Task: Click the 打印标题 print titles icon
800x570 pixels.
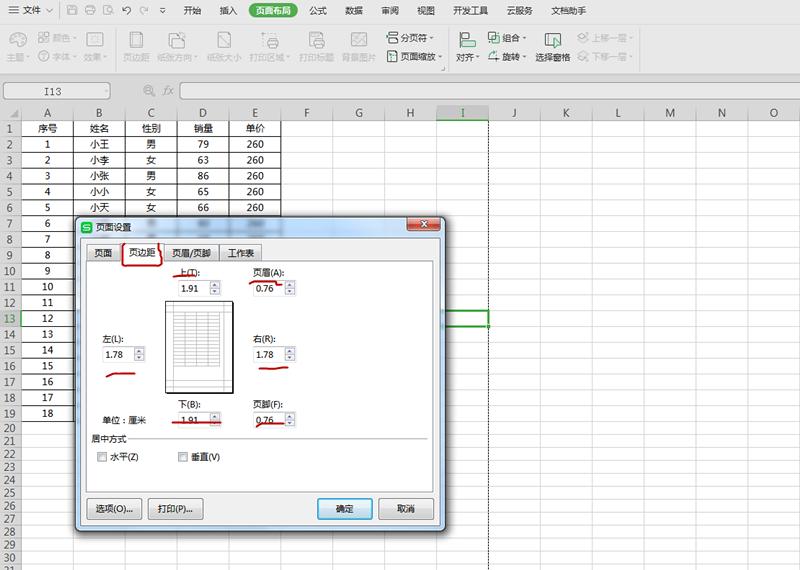Action: (x=316, y=40)
